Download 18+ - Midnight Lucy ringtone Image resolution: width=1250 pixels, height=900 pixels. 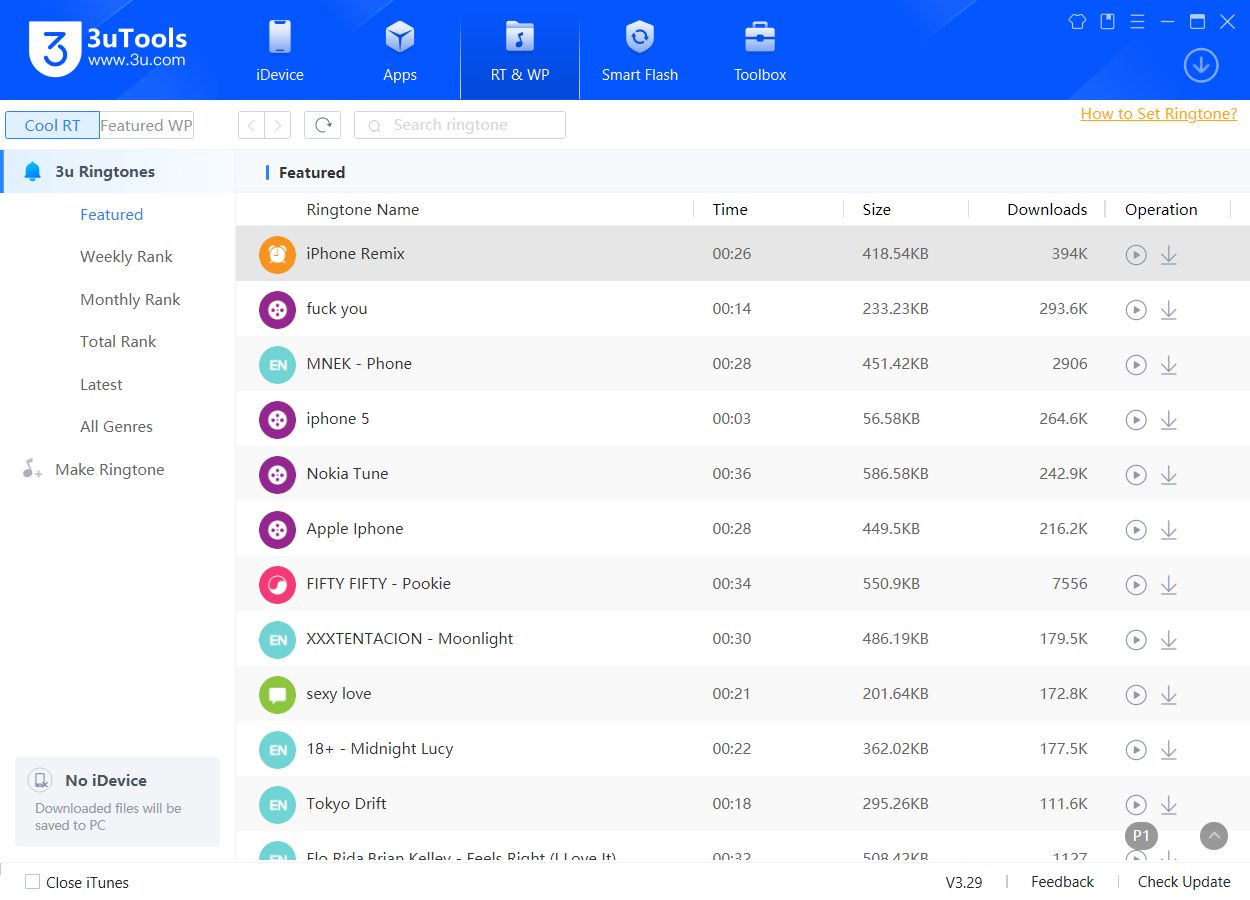pos(1169,750)
